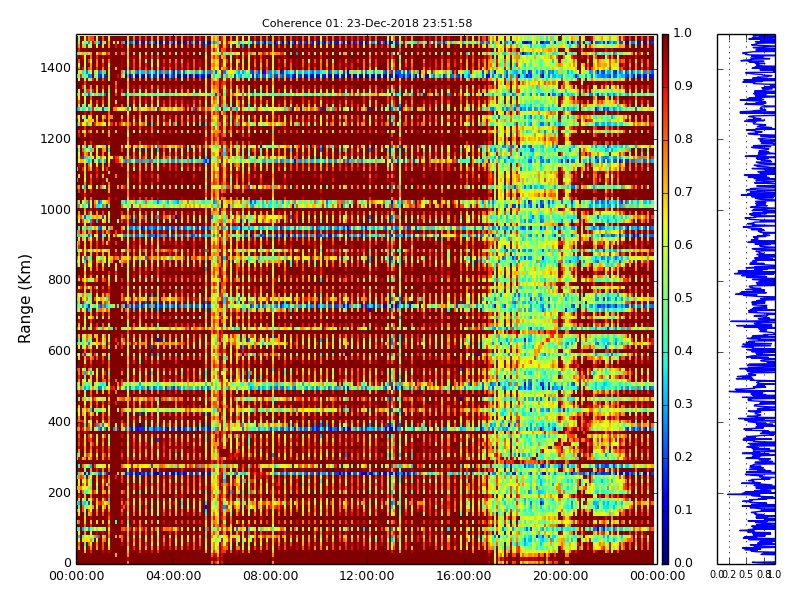Click the 20:00:00 time axis label
This screenshot has height=600, width=800.
[561, 576]
